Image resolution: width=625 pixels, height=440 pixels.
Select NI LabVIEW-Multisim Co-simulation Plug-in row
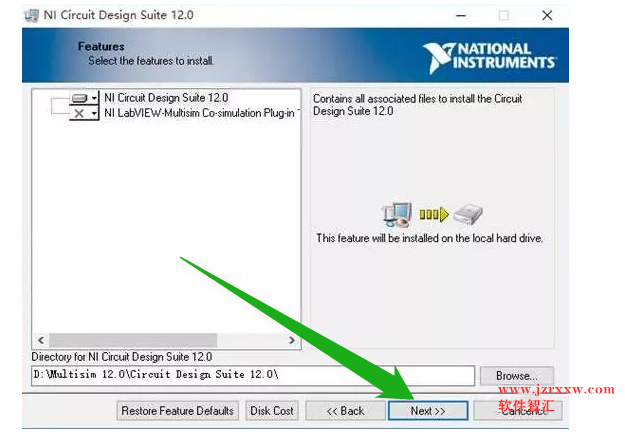pos(201,113)
